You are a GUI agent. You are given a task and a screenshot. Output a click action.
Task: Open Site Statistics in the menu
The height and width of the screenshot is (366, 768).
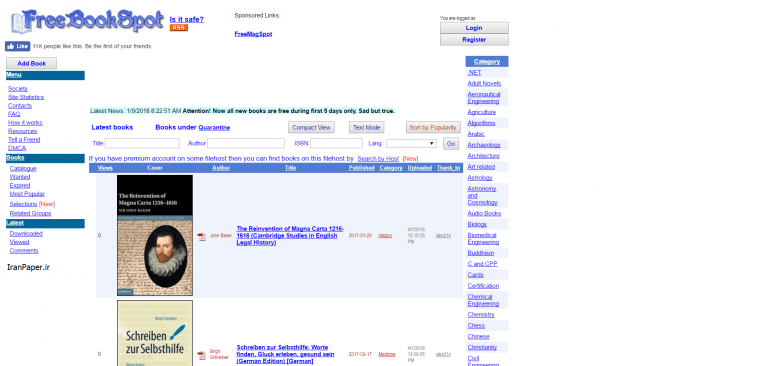tap(26, 97)
